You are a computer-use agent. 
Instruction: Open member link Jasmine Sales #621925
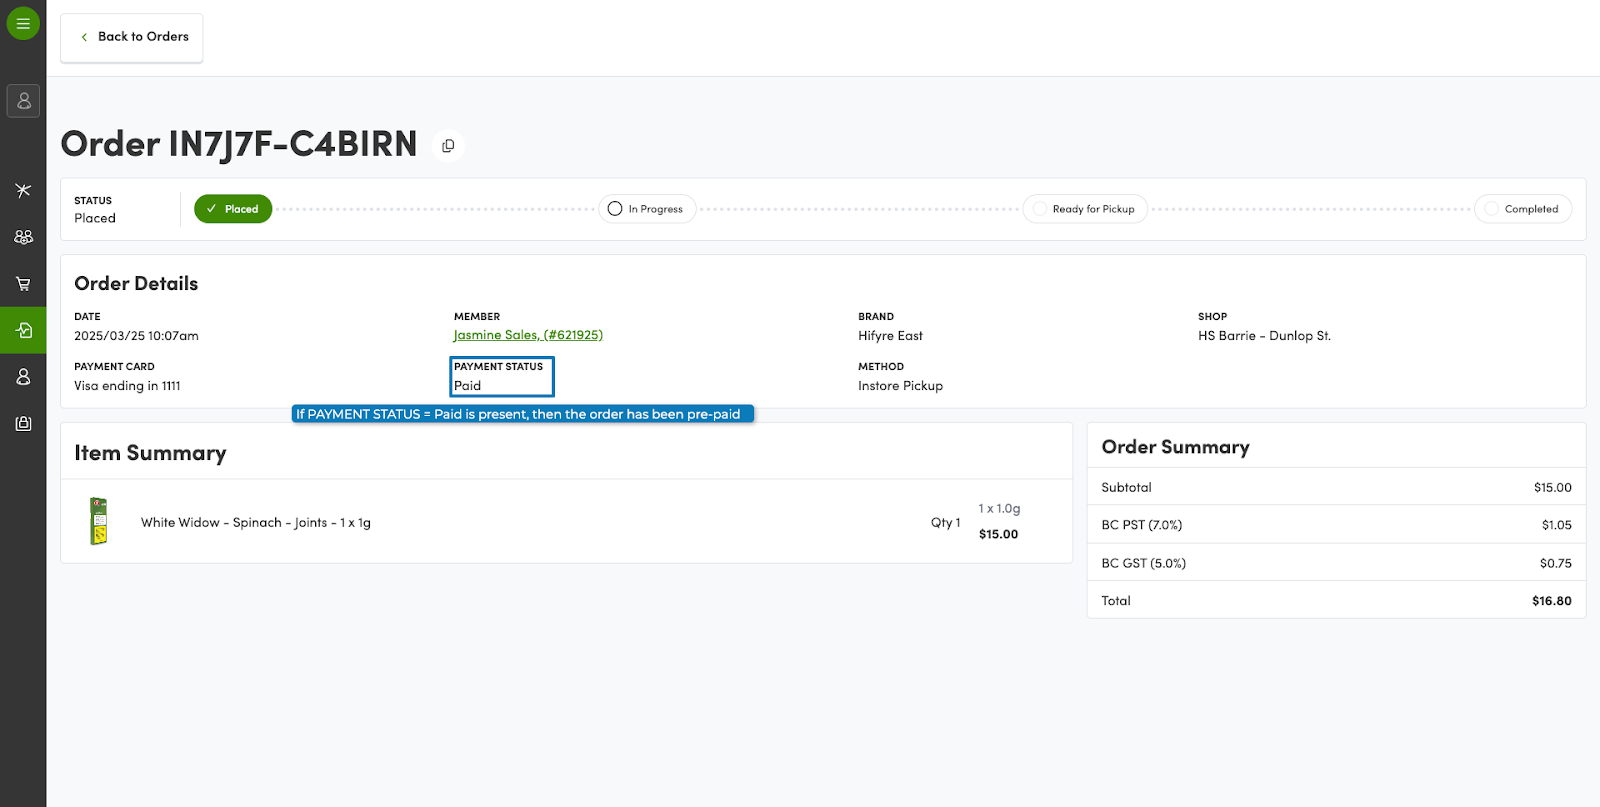(x=528, y=335)
